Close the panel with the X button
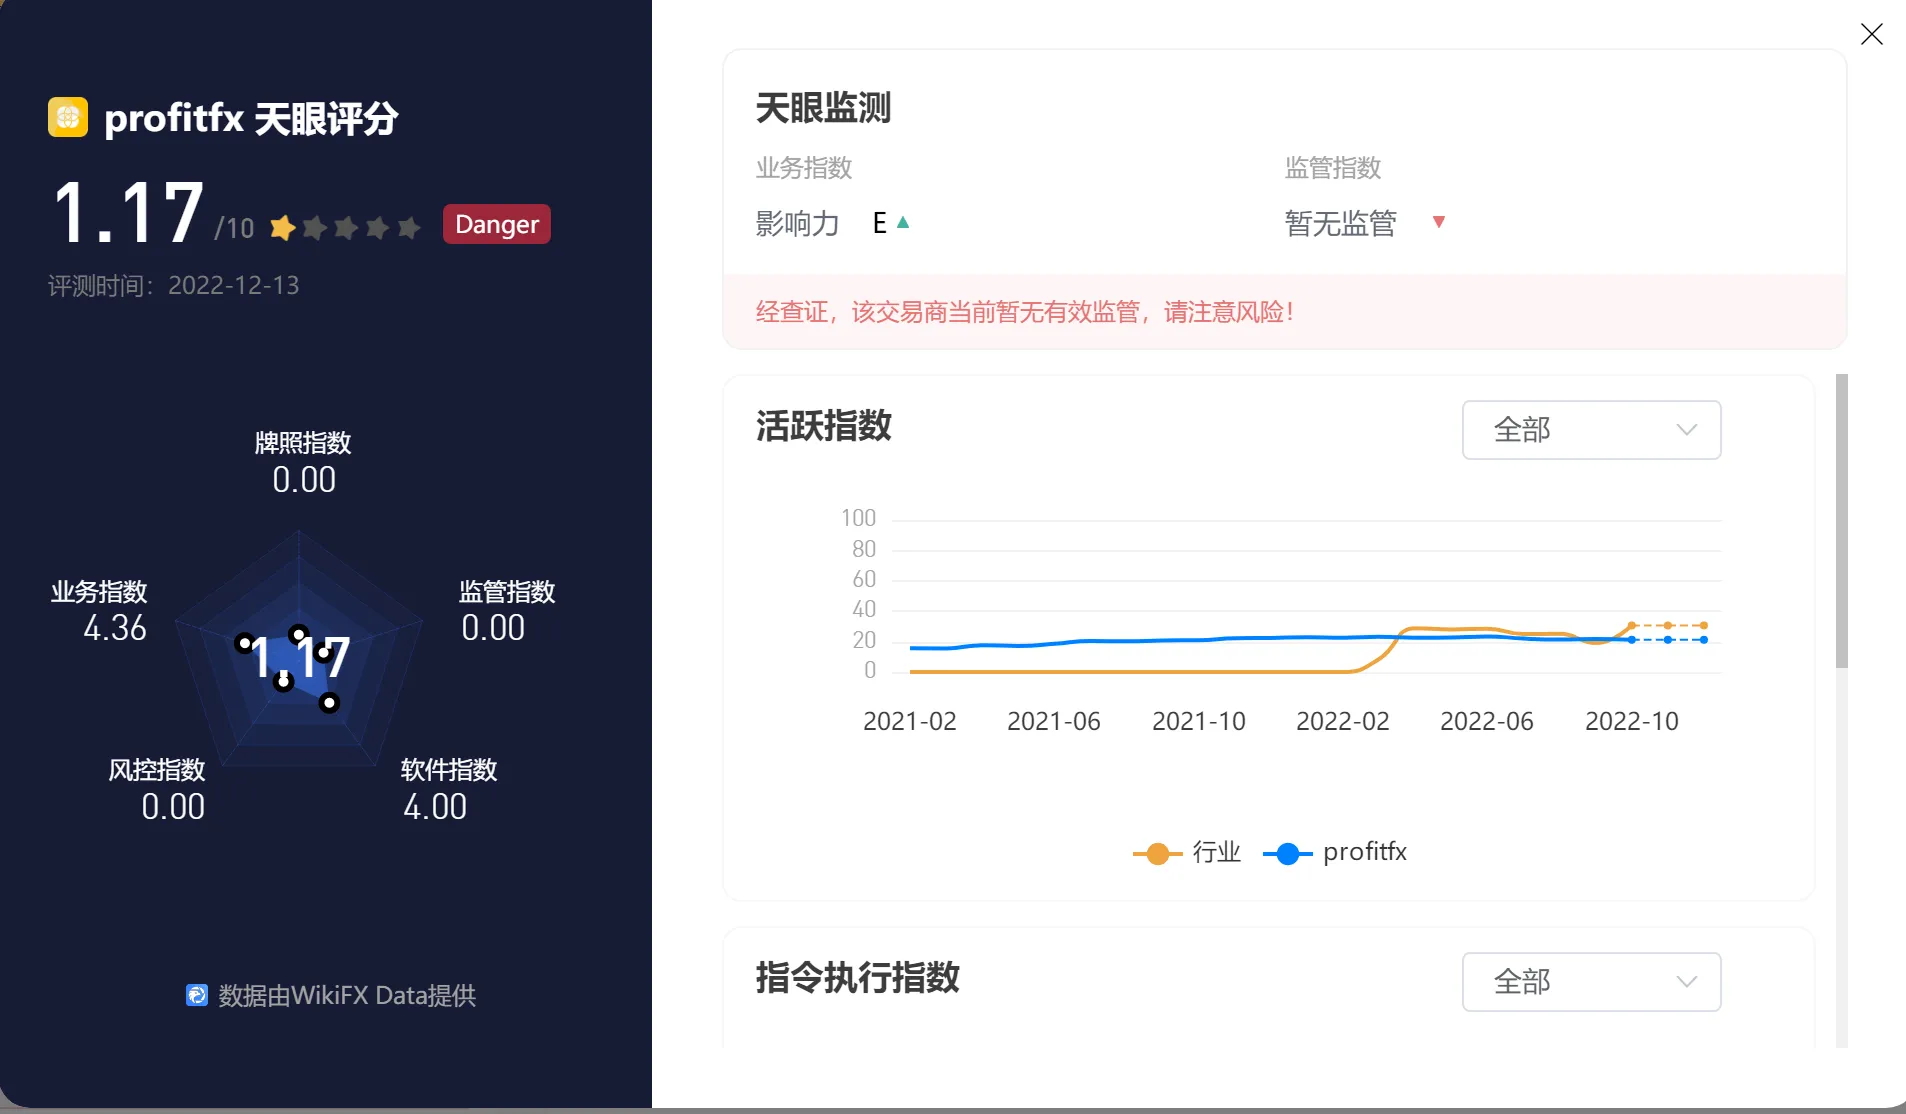1906x1114 pixels. pyautogui.click(x=1871, y=34)
